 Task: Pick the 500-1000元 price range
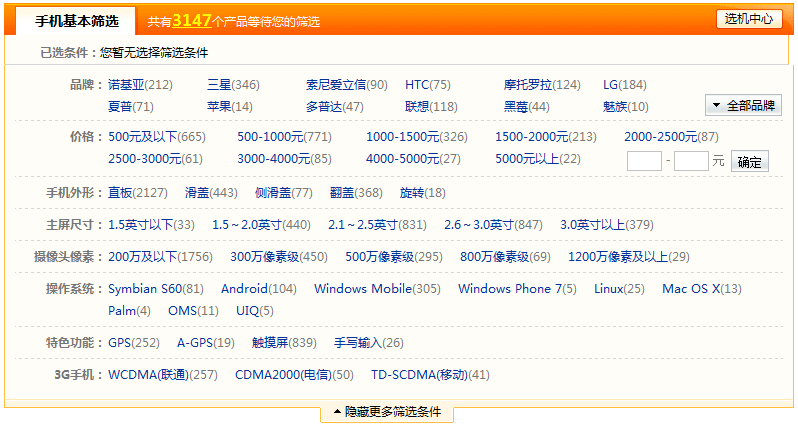tap(269, 137)
